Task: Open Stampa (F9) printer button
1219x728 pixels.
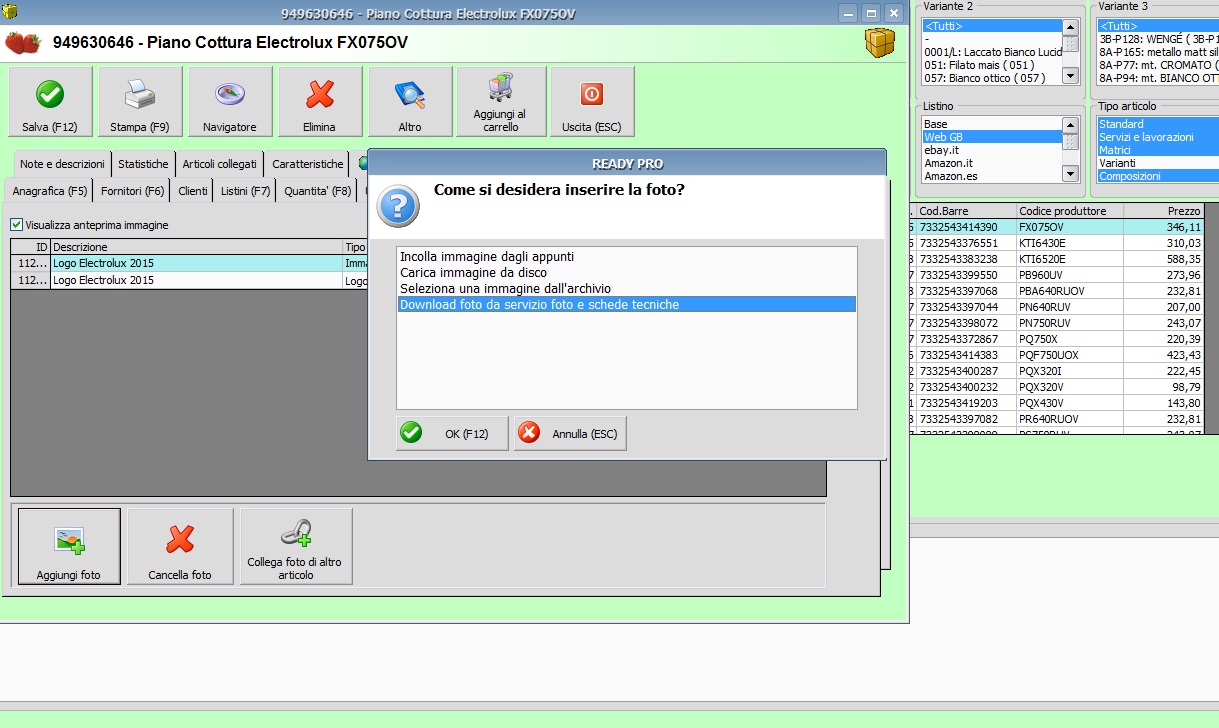Action: (x=140, y=102)
